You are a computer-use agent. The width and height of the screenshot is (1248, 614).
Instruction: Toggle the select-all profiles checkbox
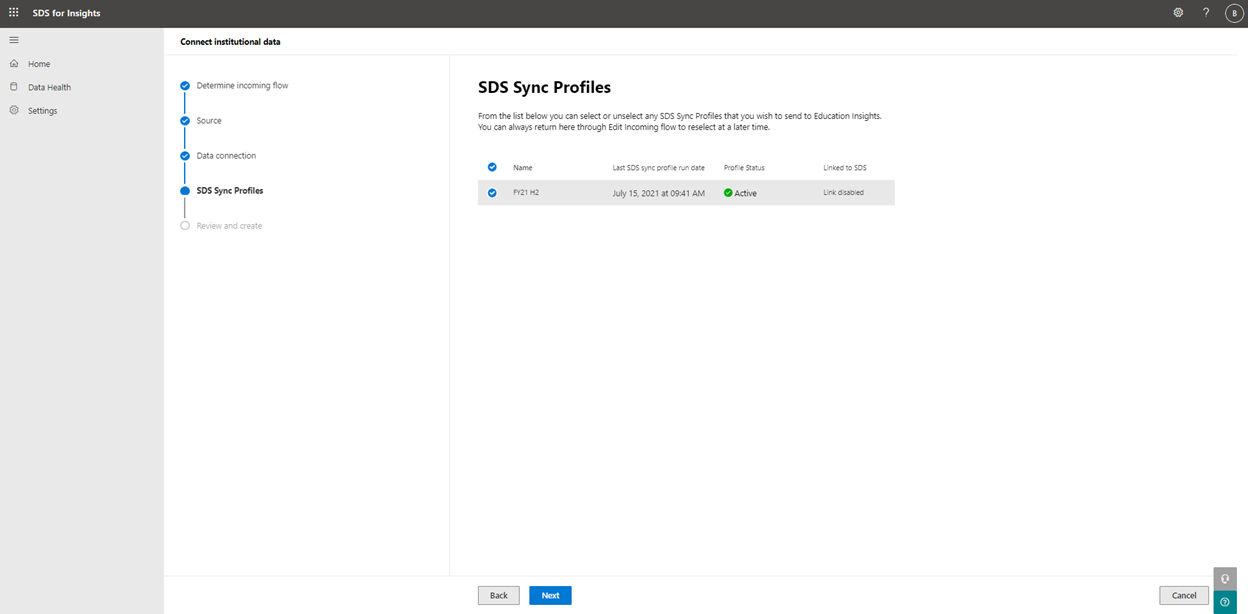coord(492,167)
